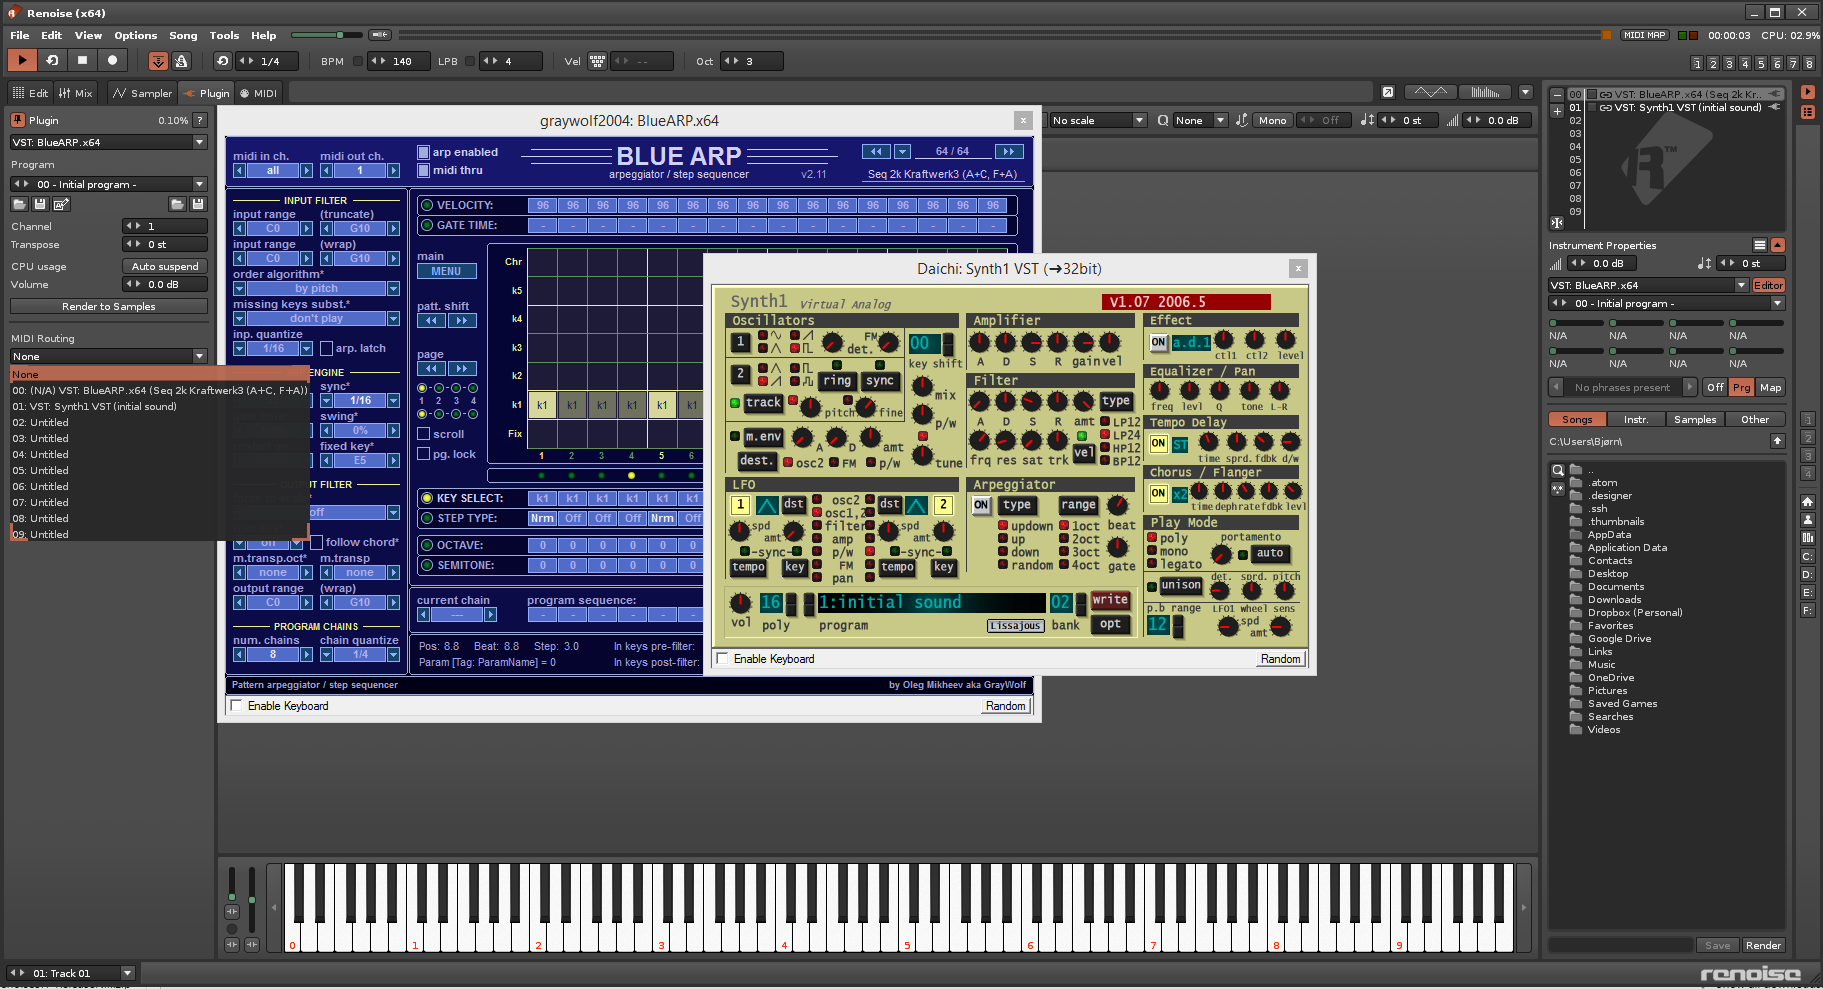This screenshot has height=989, width=1823.
Task: Toggle pattern follow icon in transport bar
Action: 158,61
